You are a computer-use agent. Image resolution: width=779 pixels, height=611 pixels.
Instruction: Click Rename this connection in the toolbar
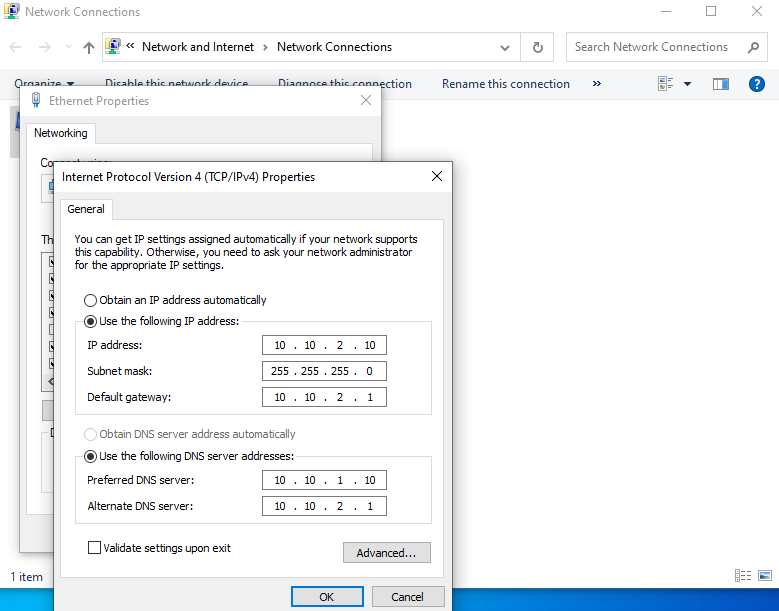pos(505,84)
